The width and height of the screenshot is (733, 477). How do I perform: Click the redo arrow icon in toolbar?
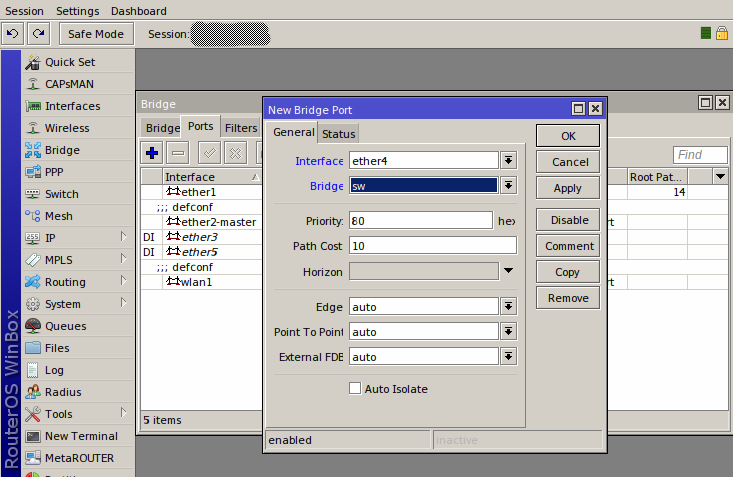click(38, 34)
